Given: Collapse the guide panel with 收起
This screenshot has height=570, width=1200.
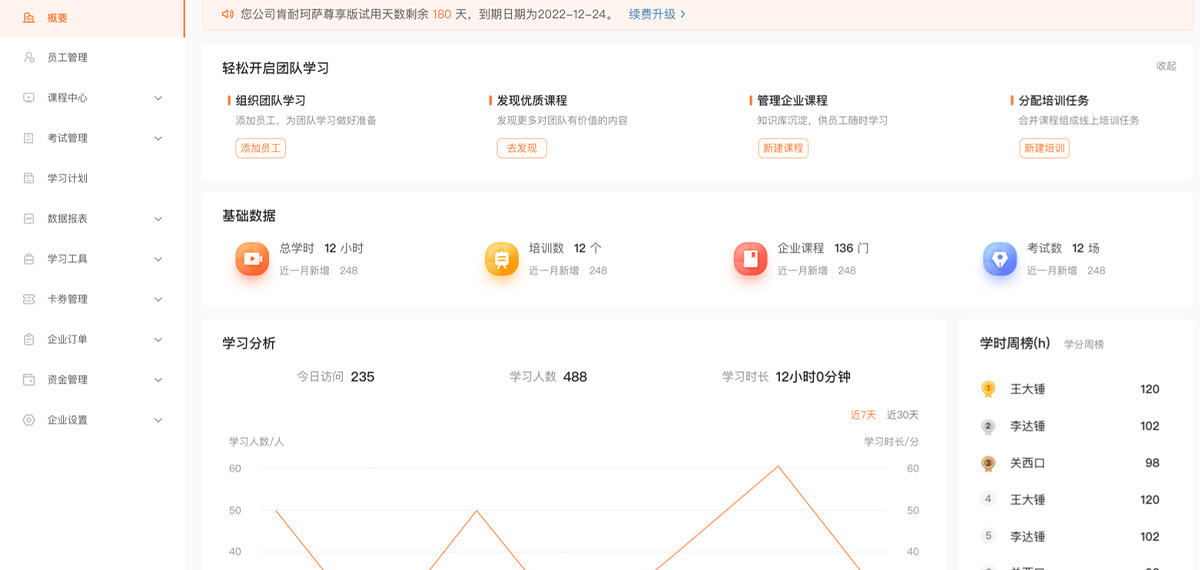Looking at the screenshot, I should [x=1166, y=66].
